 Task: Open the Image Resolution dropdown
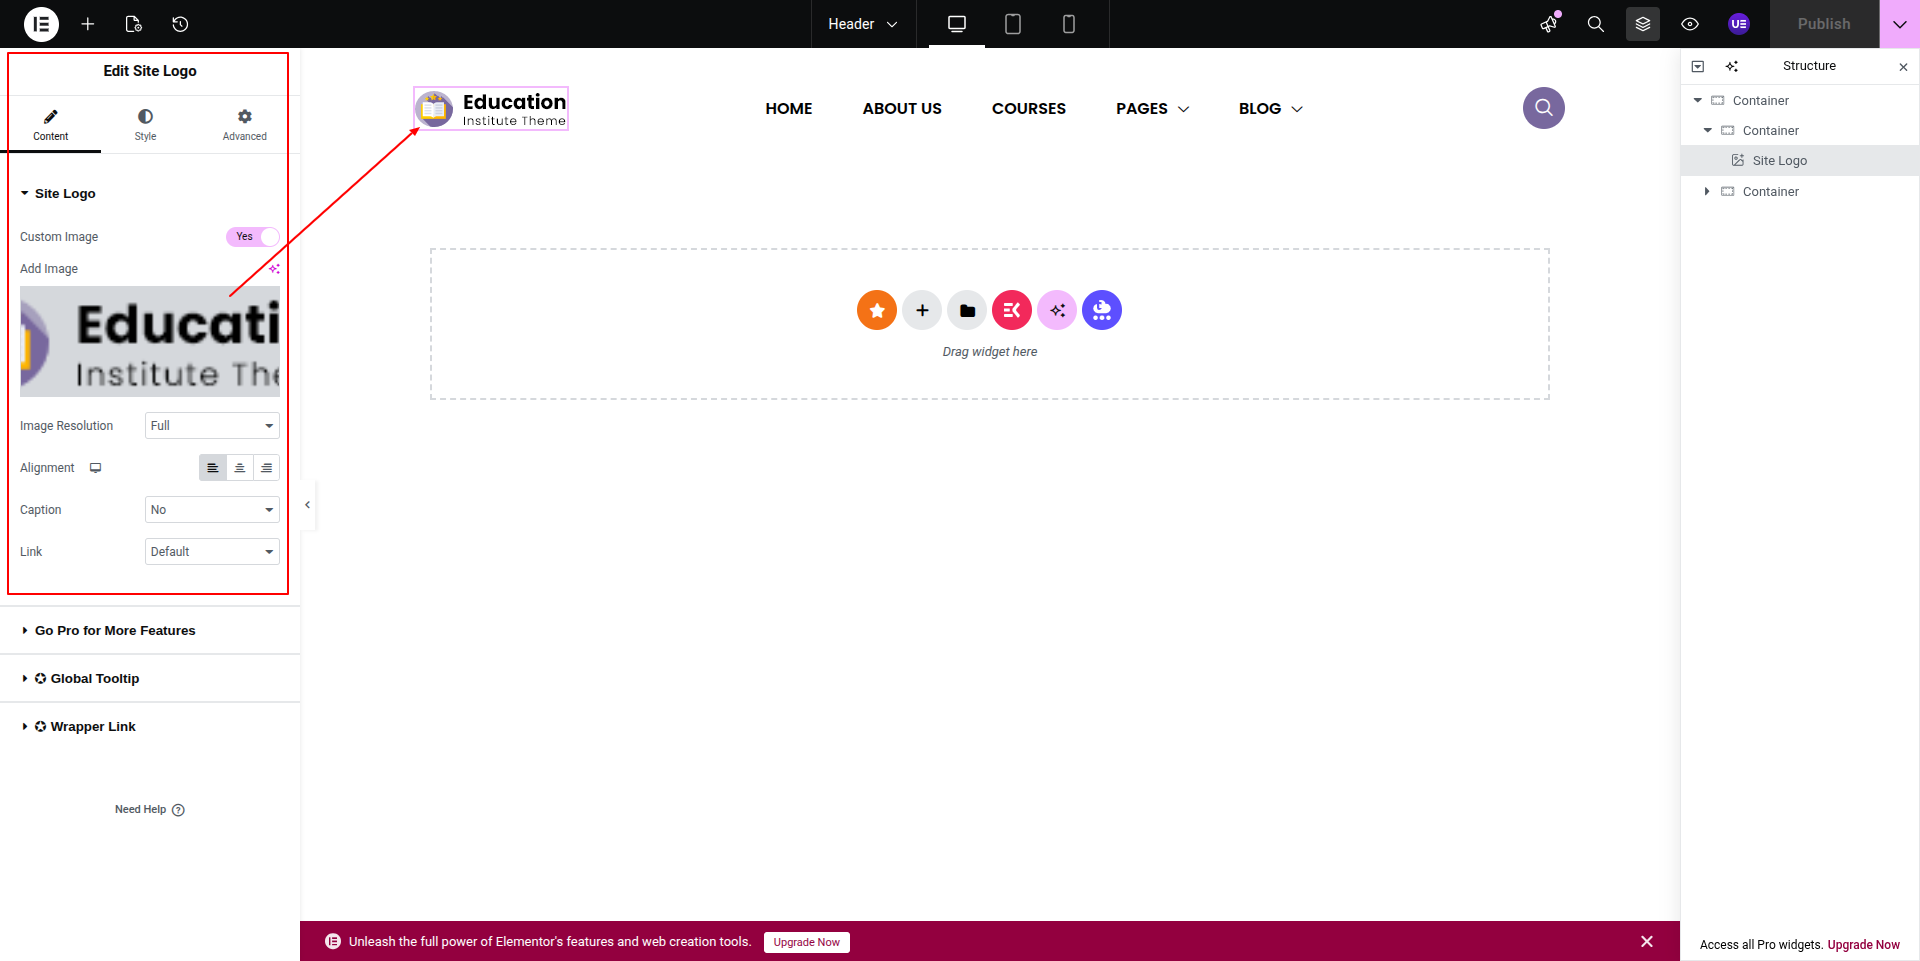click(x=212, y=426)
